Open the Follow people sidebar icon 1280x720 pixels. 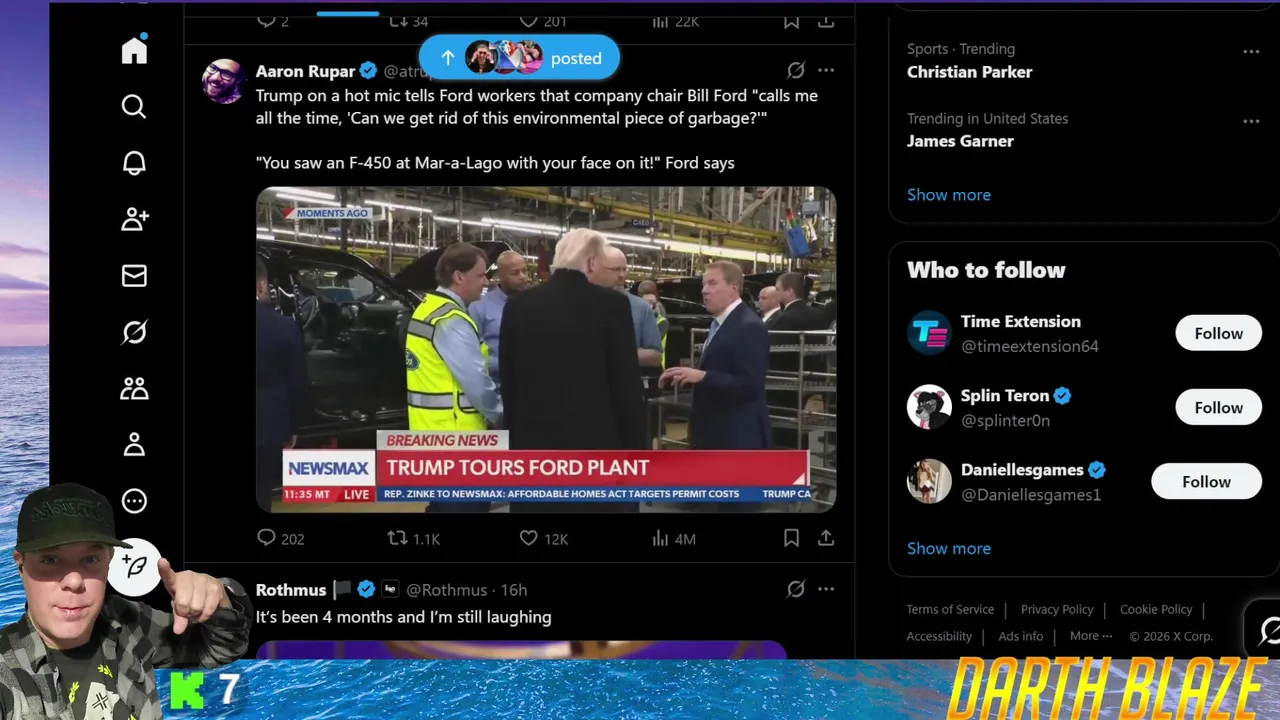(134, 219)
